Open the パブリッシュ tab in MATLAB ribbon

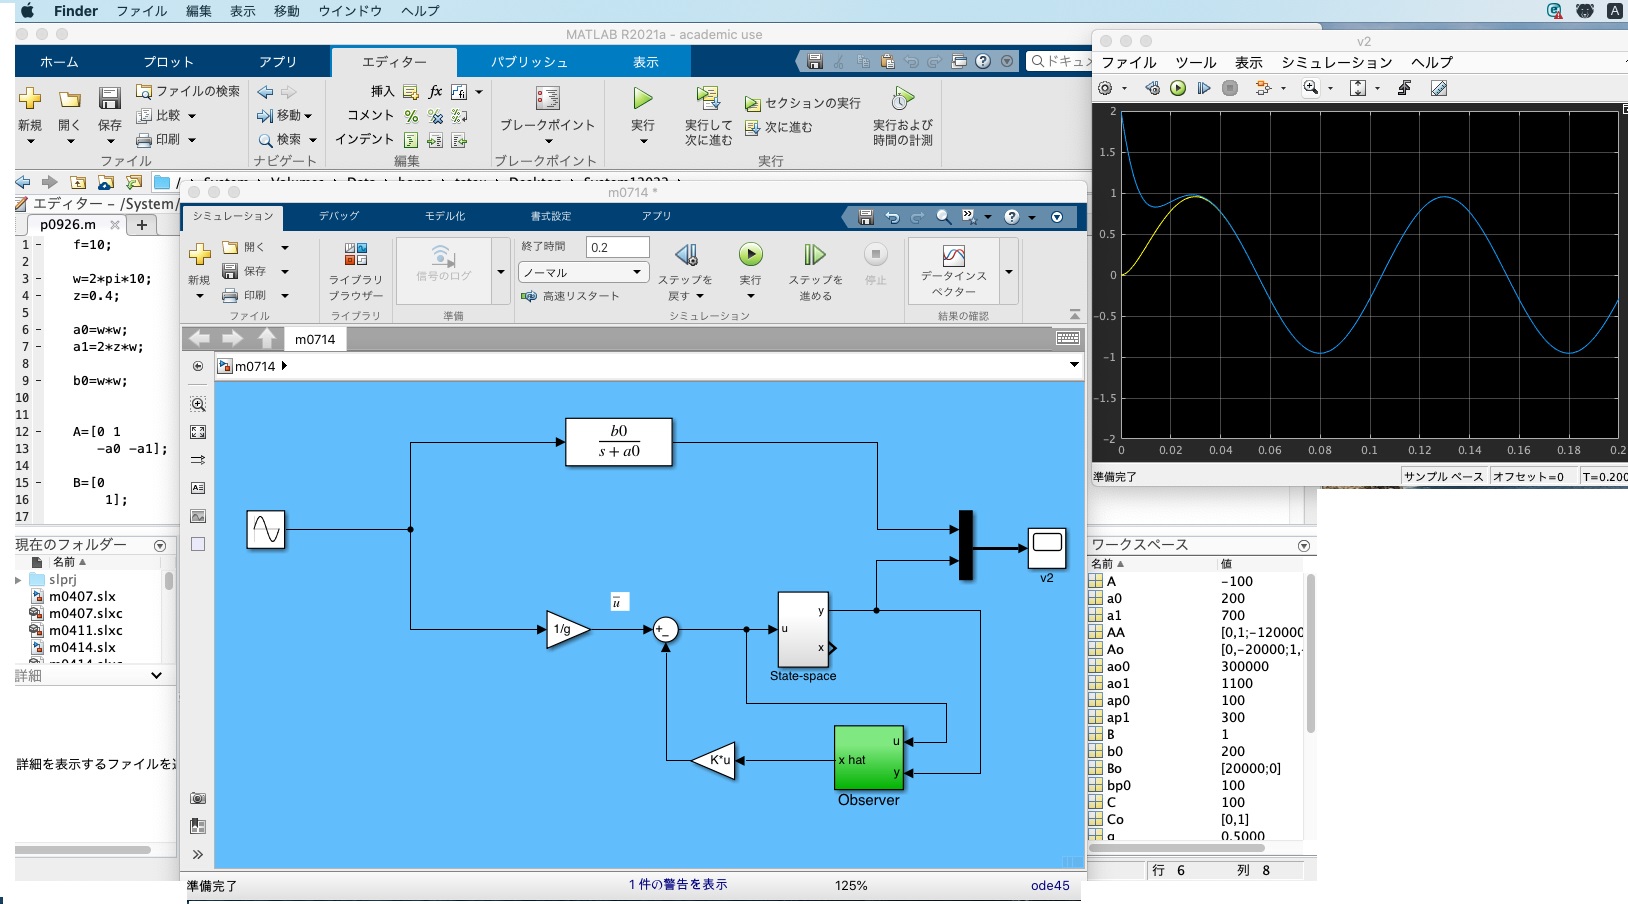coord(529,62)
